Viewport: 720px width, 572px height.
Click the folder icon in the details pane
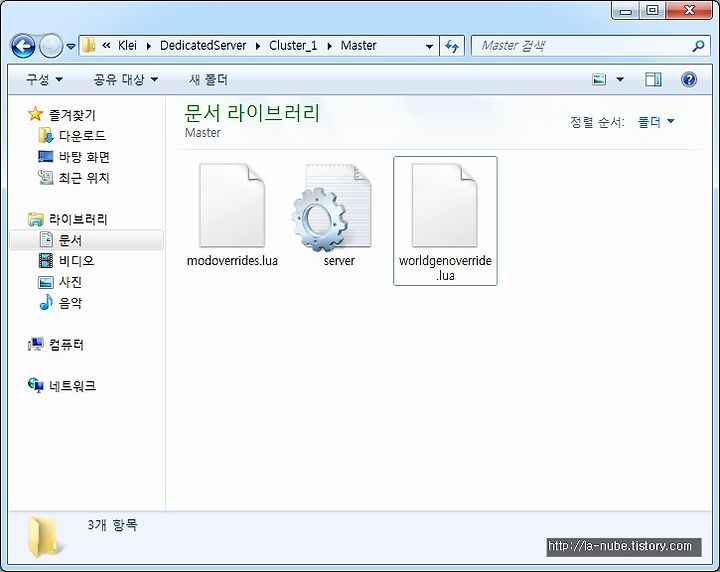tap(44, 536)
